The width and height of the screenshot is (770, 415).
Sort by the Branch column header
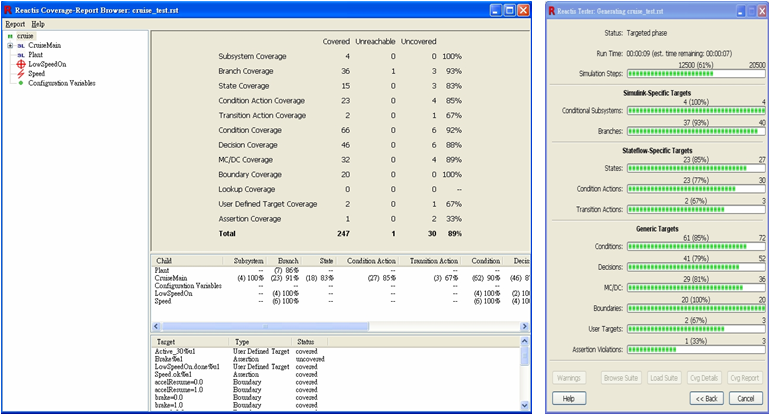[x=288, y=260]
